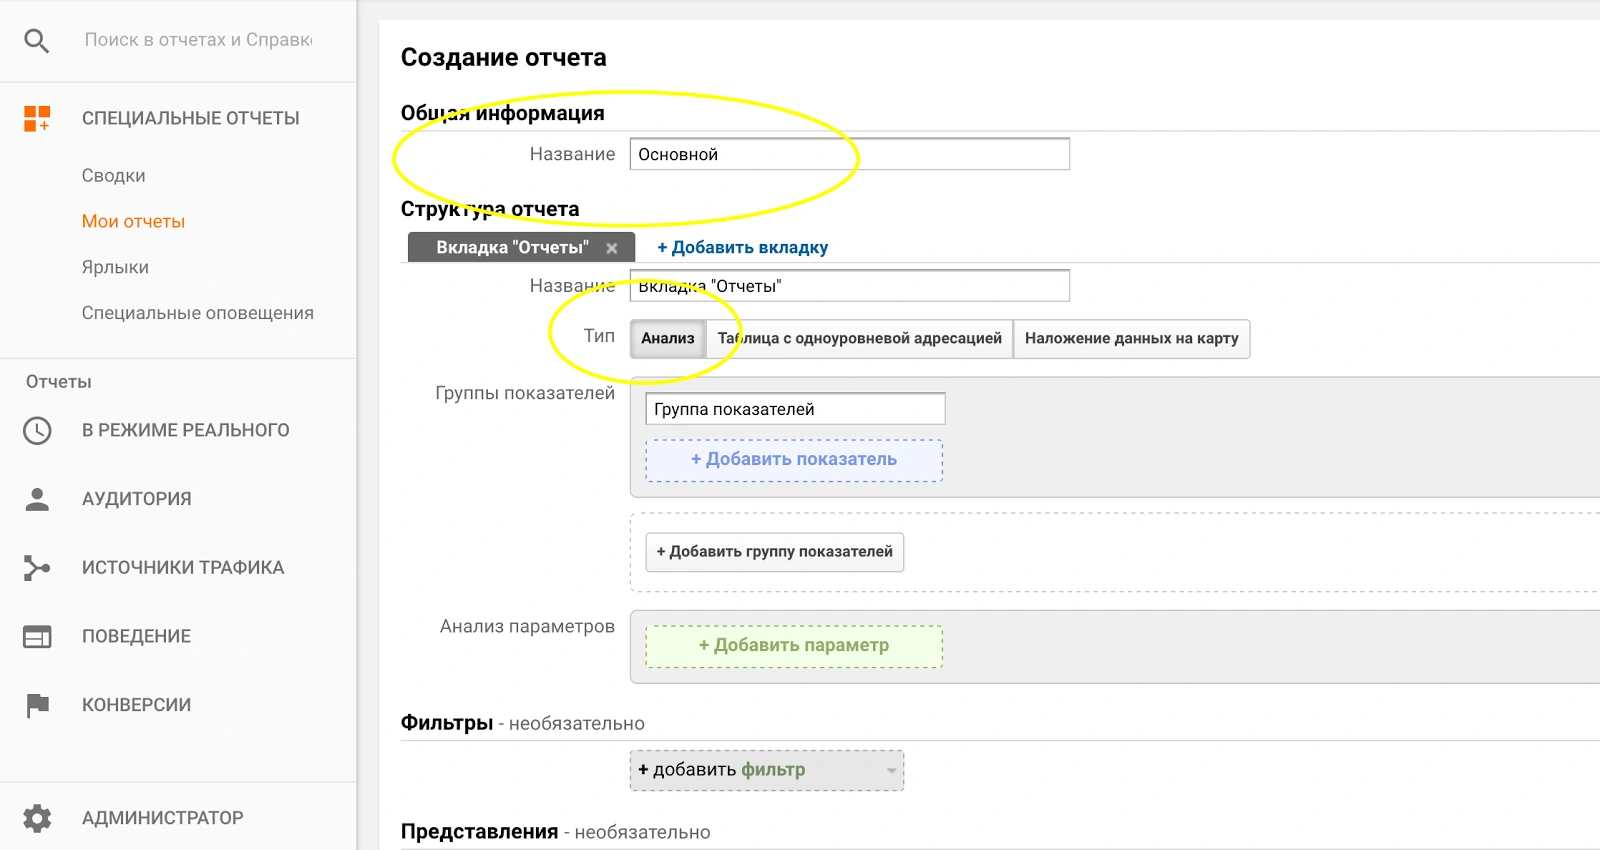The height and width of the screenshot is (850, 1600).
Task: Expand the Добавить показатель selector
Action: click(794, 460)
